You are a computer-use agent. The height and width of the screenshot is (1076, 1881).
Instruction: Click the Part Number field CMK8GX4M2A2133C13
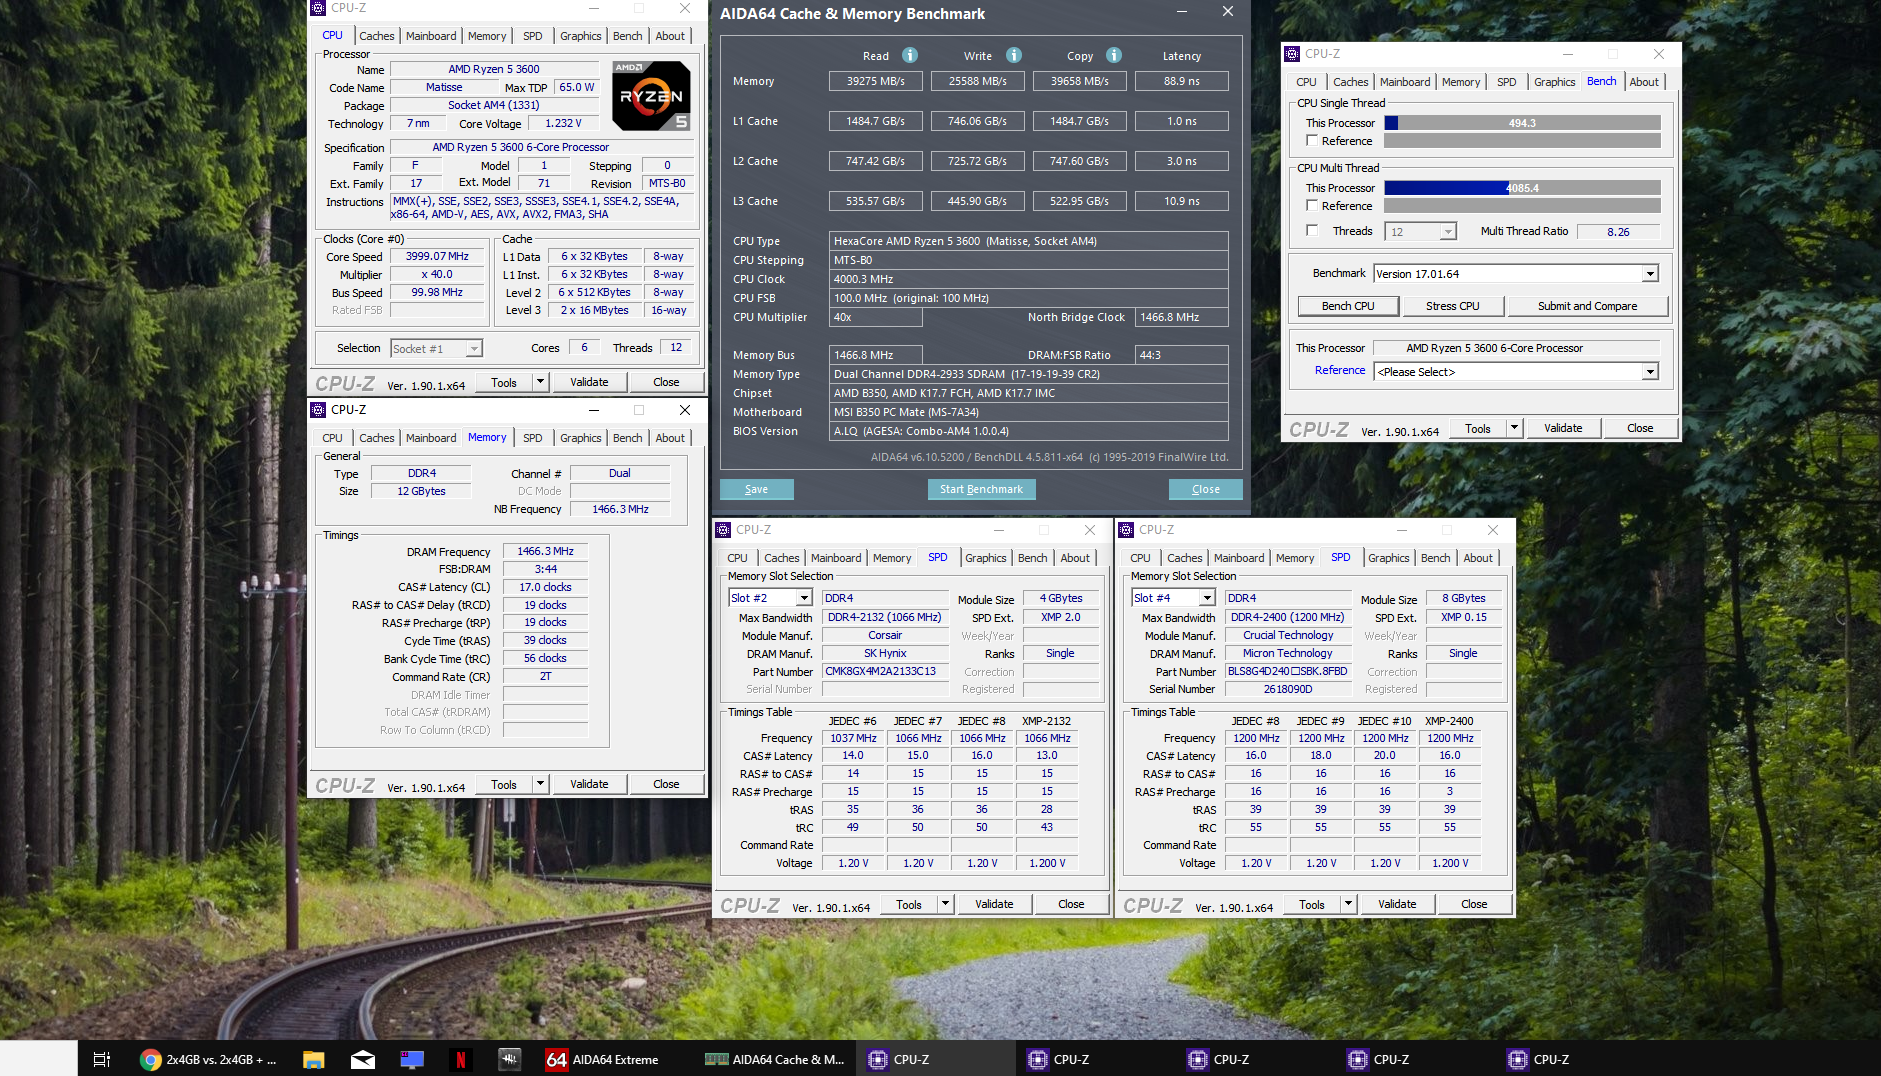click(885, 672)
